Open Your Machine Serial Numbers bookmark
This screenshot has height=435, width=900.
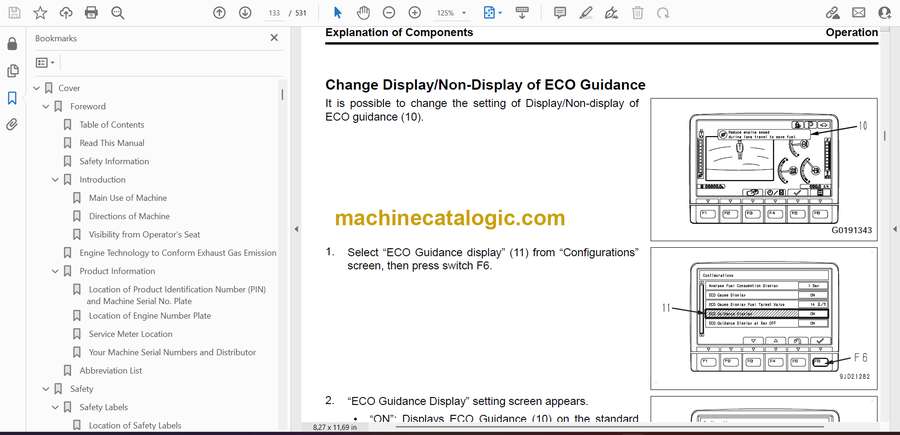pos(172,352)
